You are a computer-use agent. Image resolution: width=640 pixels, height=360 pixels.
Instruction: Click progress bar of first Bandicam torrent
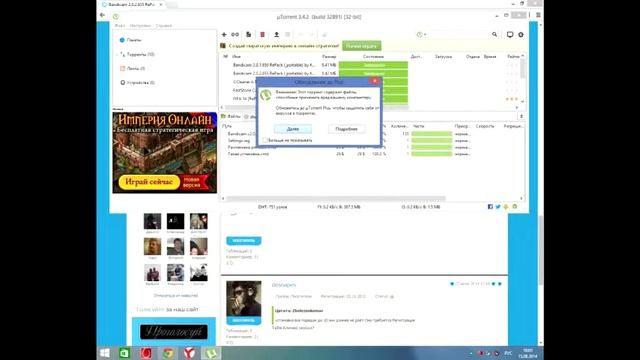click(373, 65)
